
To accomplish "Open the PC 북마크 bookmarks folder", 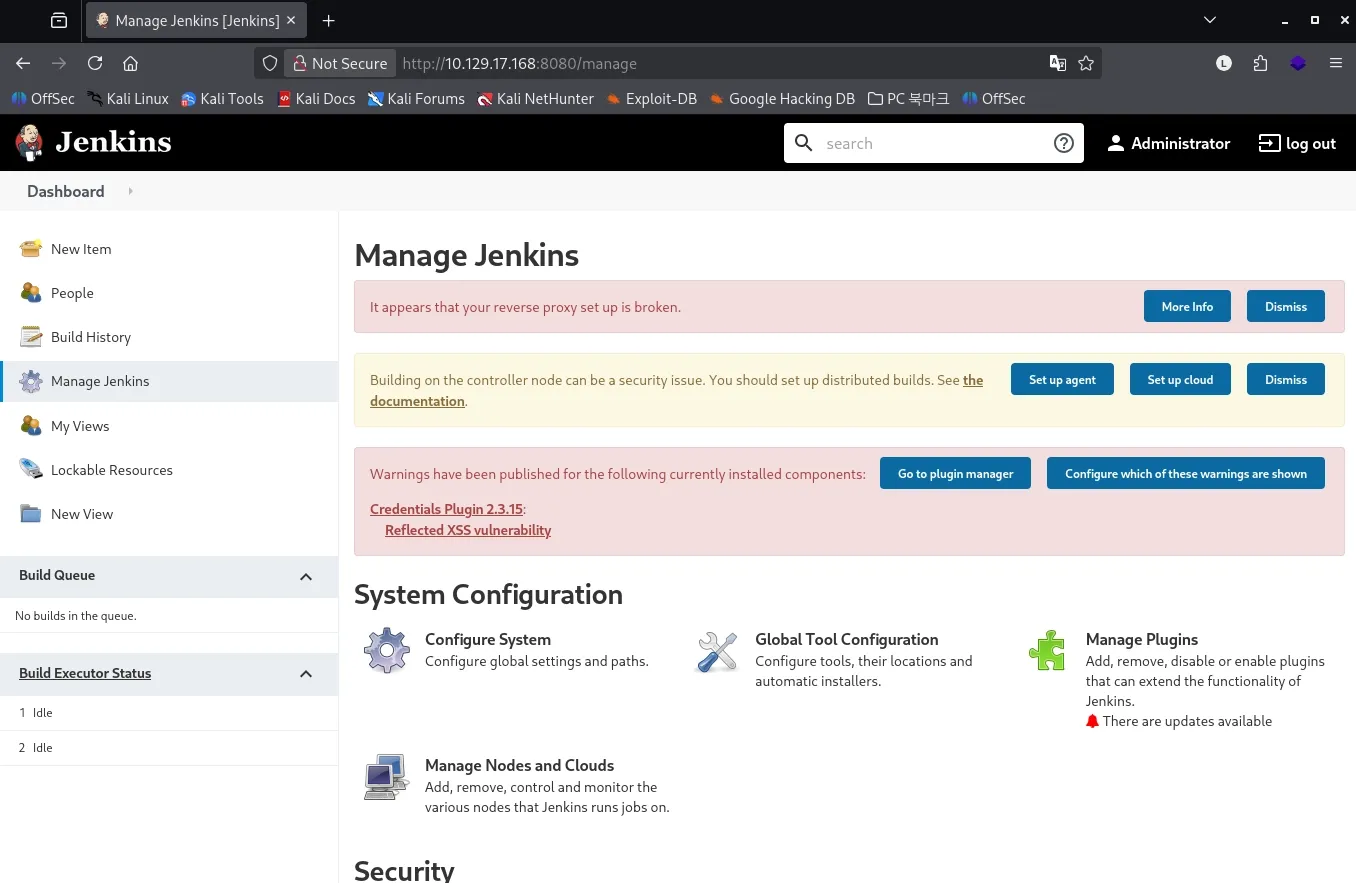I will point(908,98).
